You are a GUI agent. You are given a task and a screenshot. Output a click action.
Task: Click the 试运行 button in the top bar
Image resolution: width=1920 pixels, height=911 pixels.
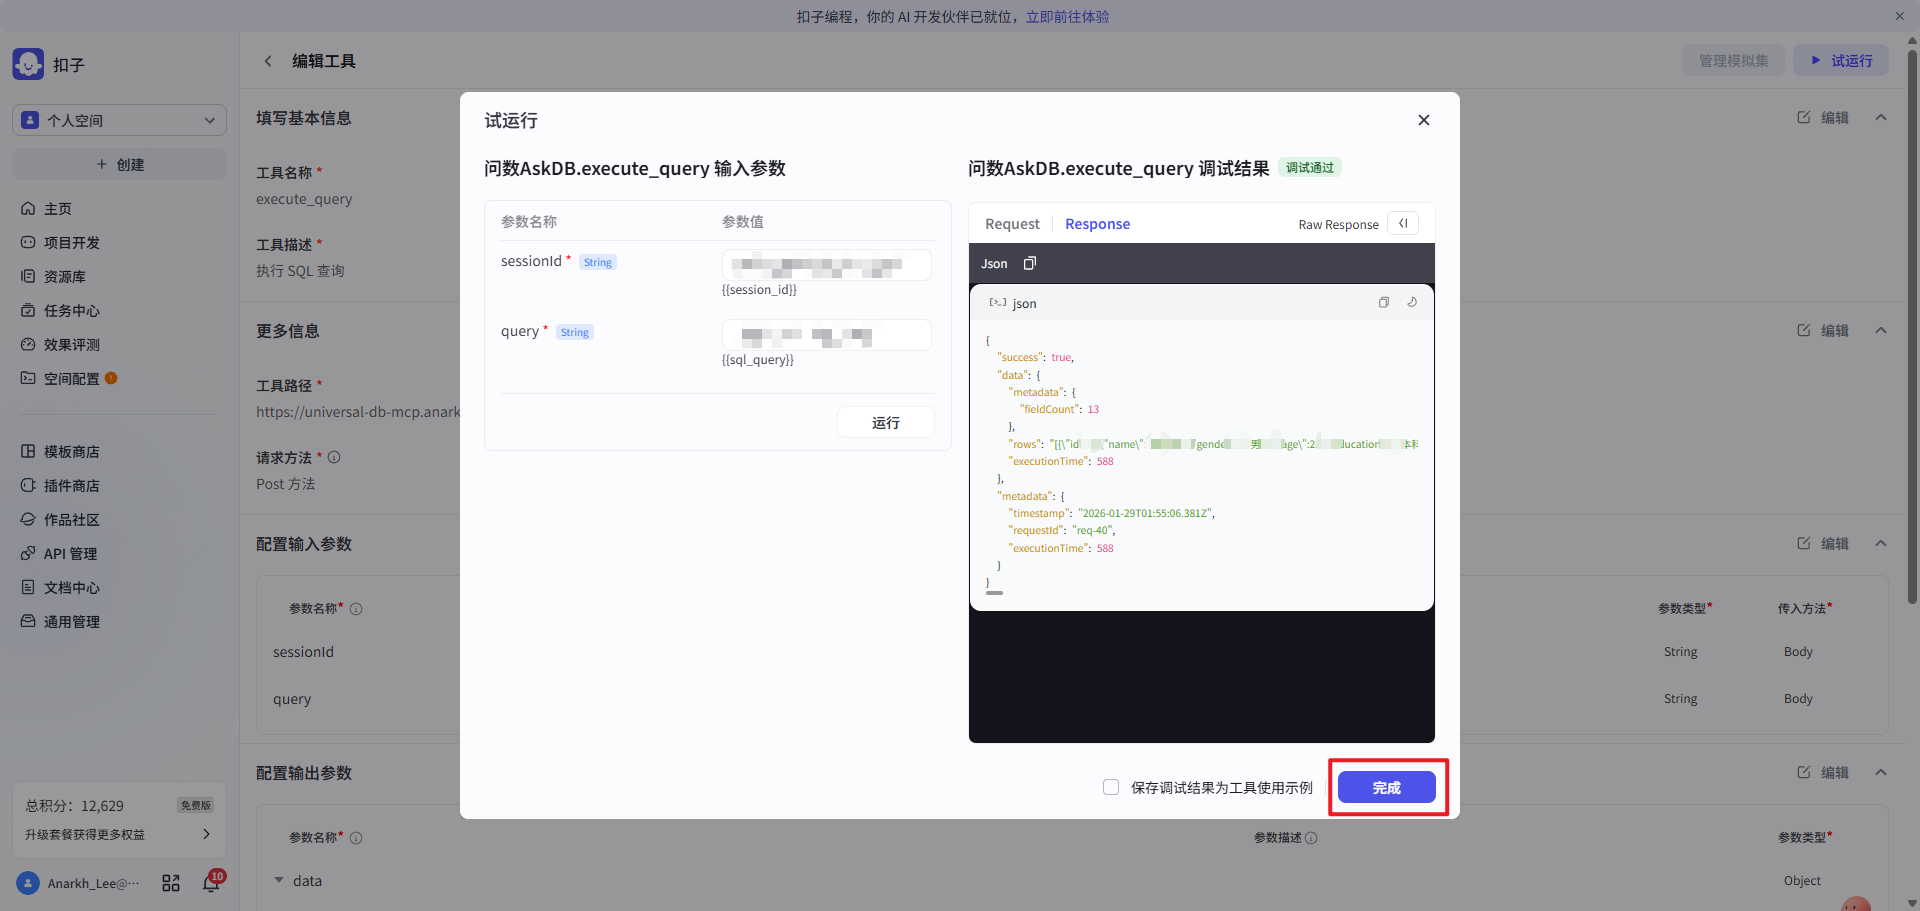[1841, 61]
